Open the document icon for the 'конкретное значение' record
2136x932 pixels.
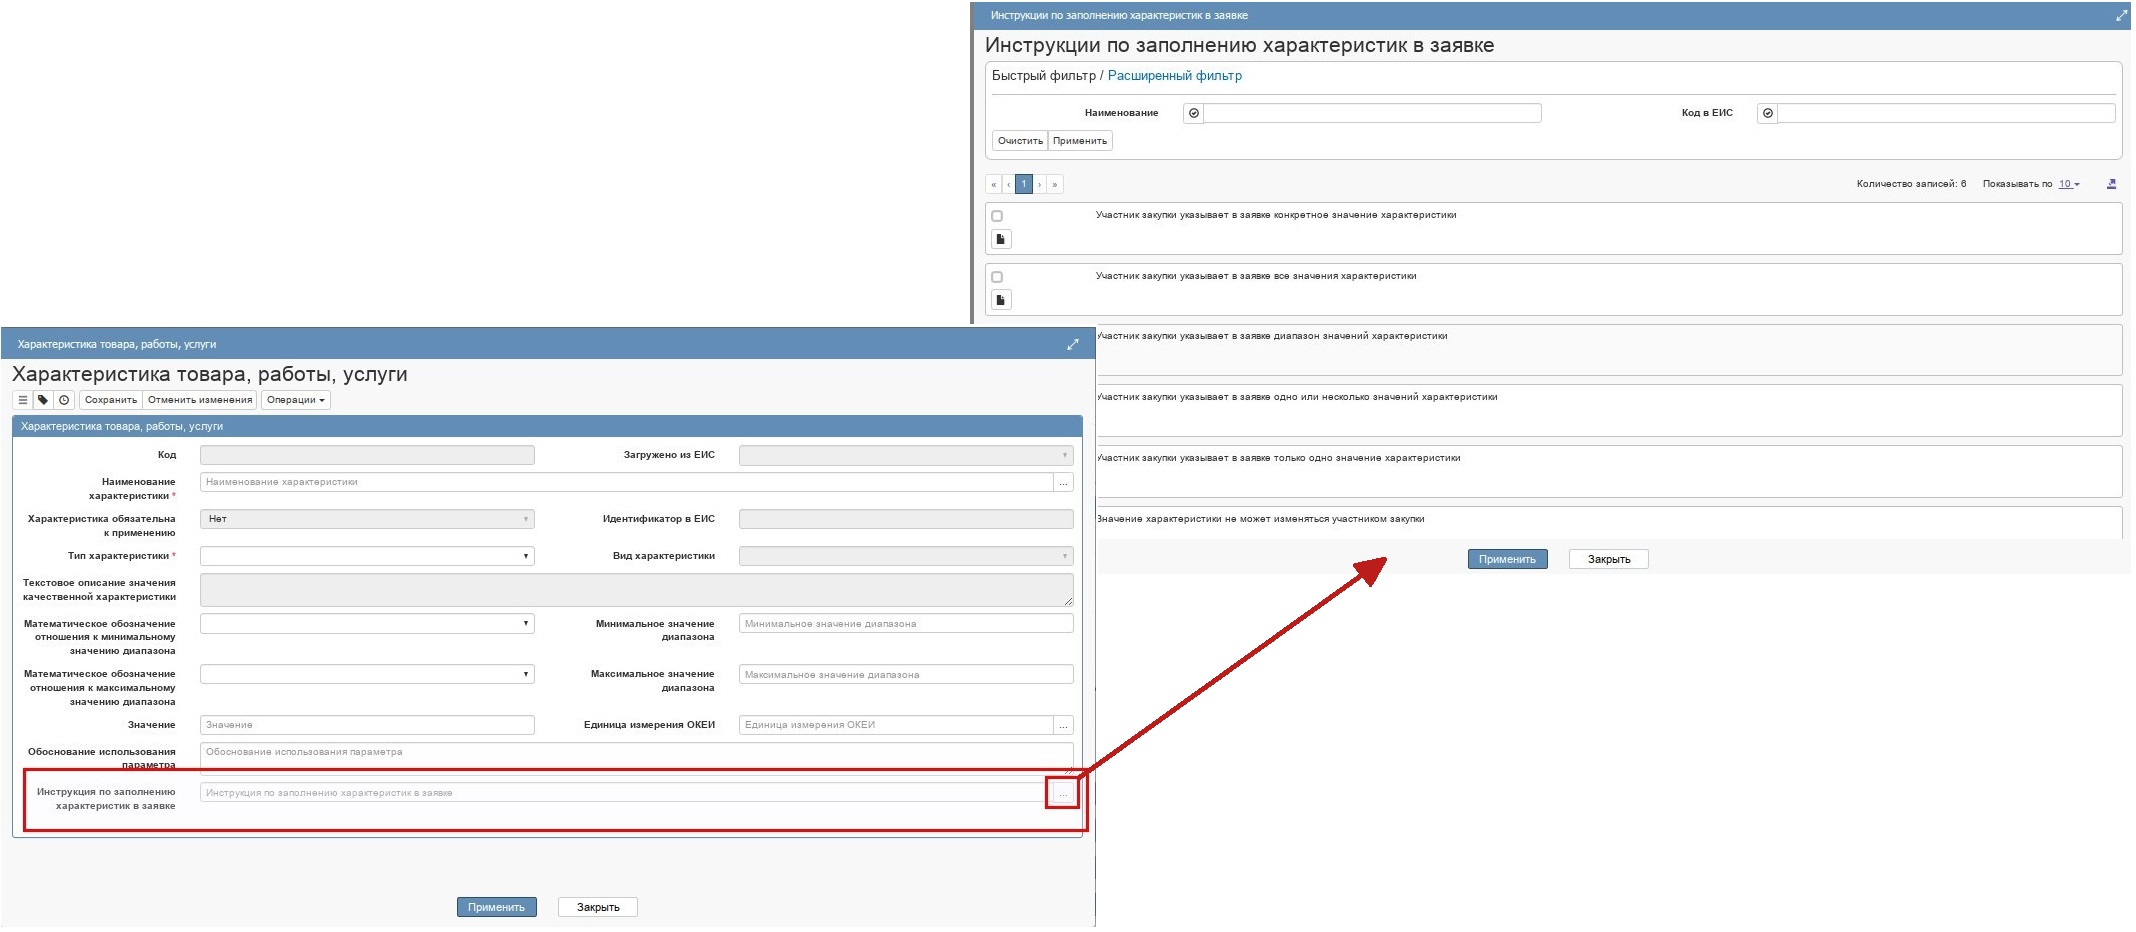point(1000,239)
